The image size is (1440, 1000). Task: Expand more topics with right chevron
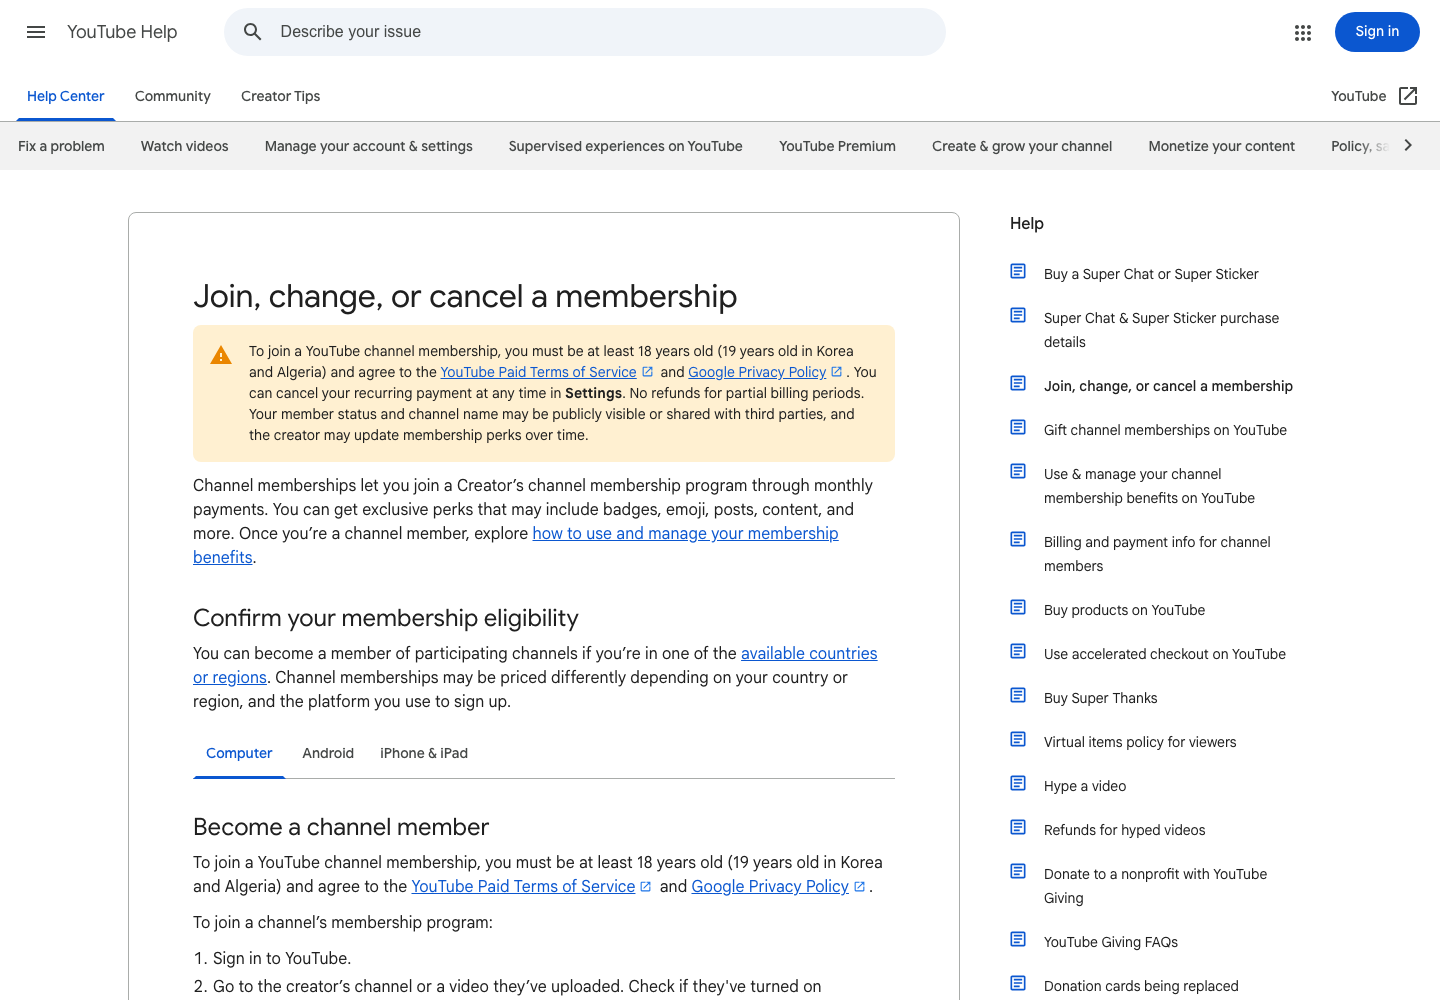click(x=1408, y=145)
